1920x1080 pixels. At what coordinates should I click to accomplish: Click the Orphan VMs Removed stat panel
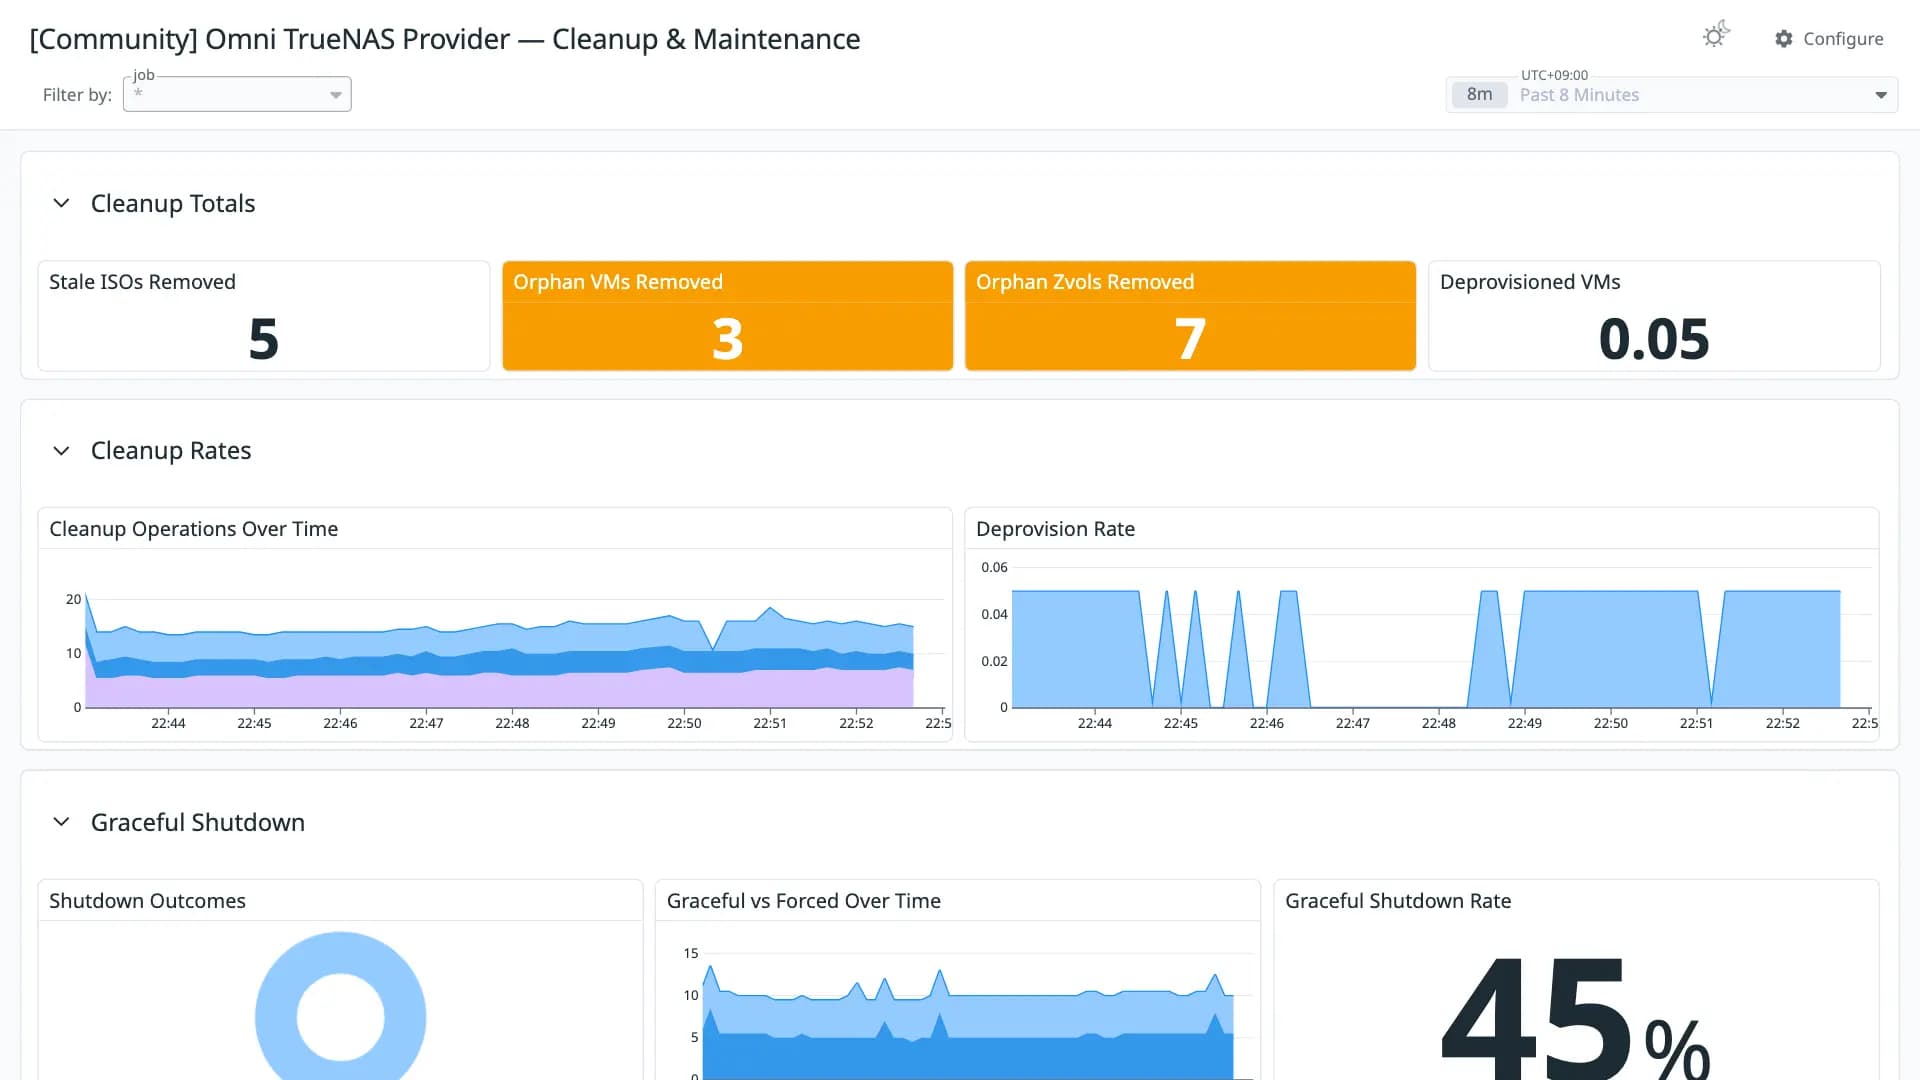point(727,316)
